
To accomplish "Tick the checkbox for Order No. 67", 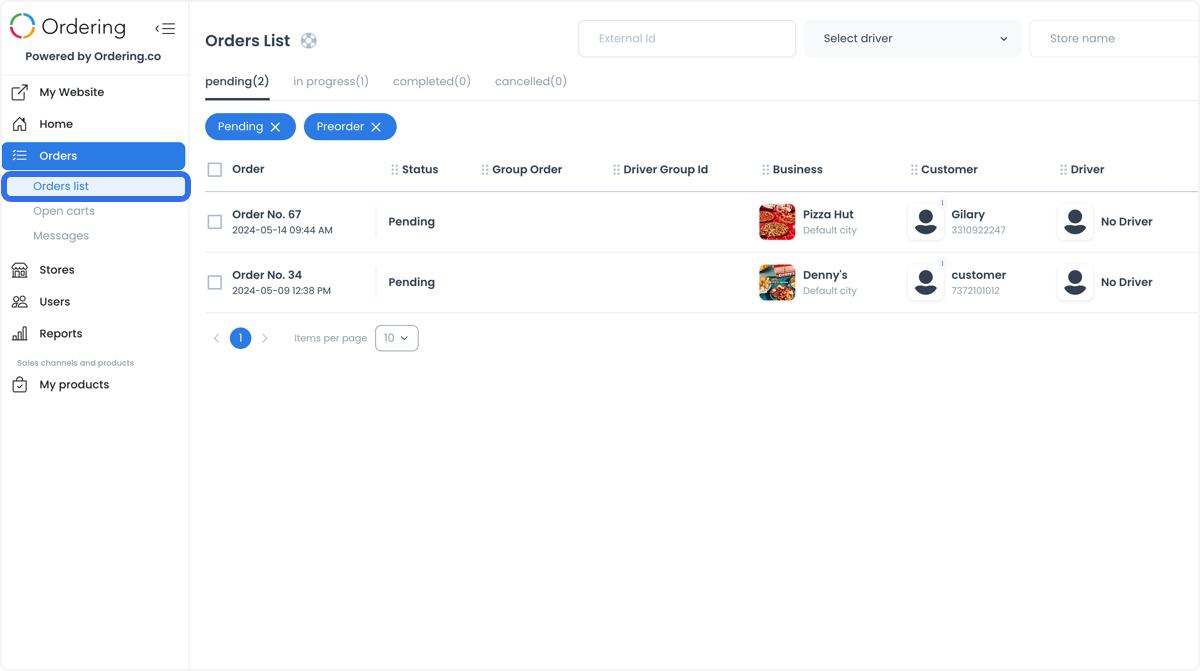I will click(x=215, y=222).
